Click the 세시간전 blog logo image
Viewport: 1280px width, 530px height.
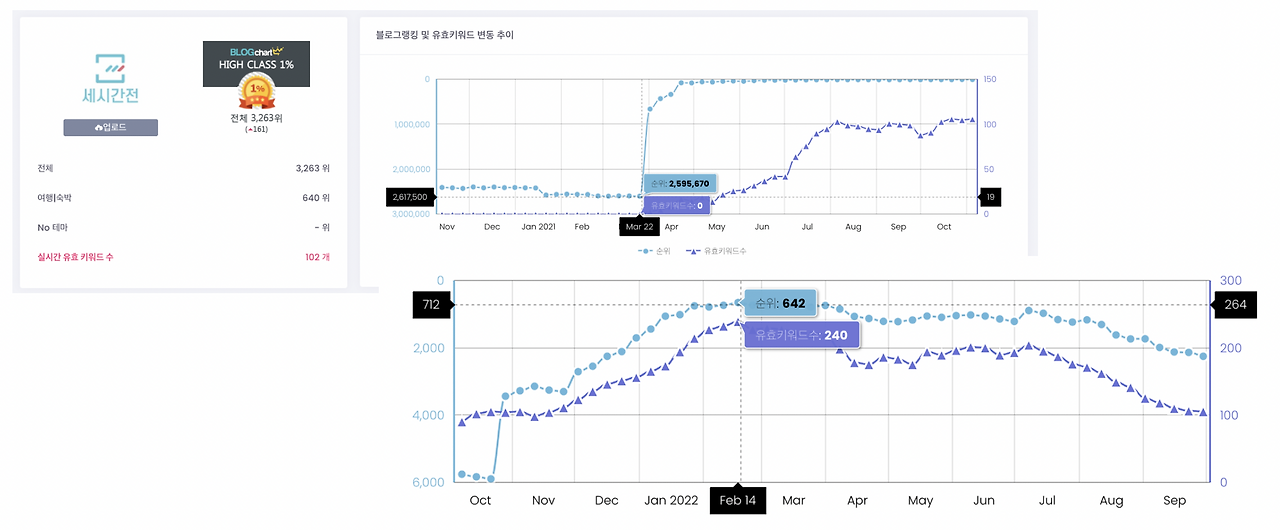click(x=111, y=80)
